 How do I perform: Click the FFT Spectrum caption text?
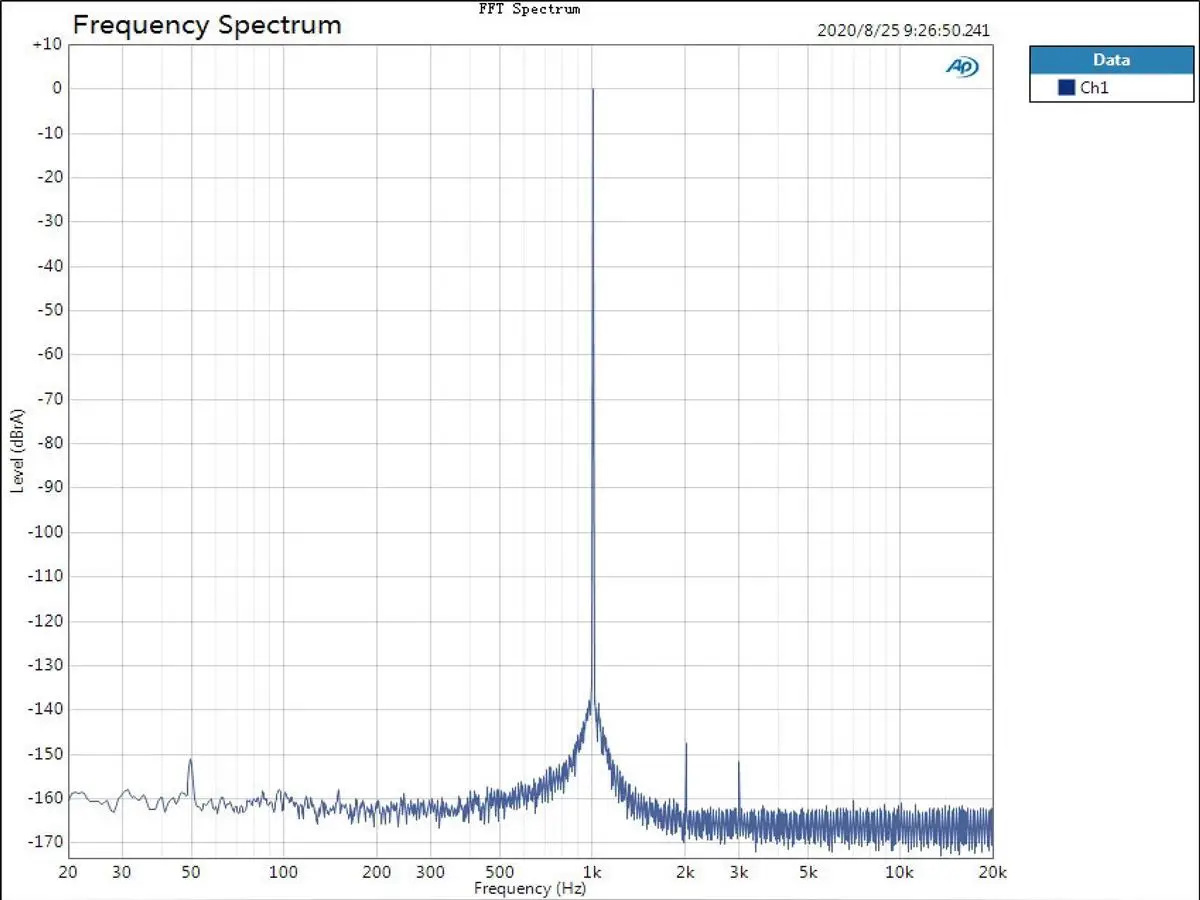[529, 9]
